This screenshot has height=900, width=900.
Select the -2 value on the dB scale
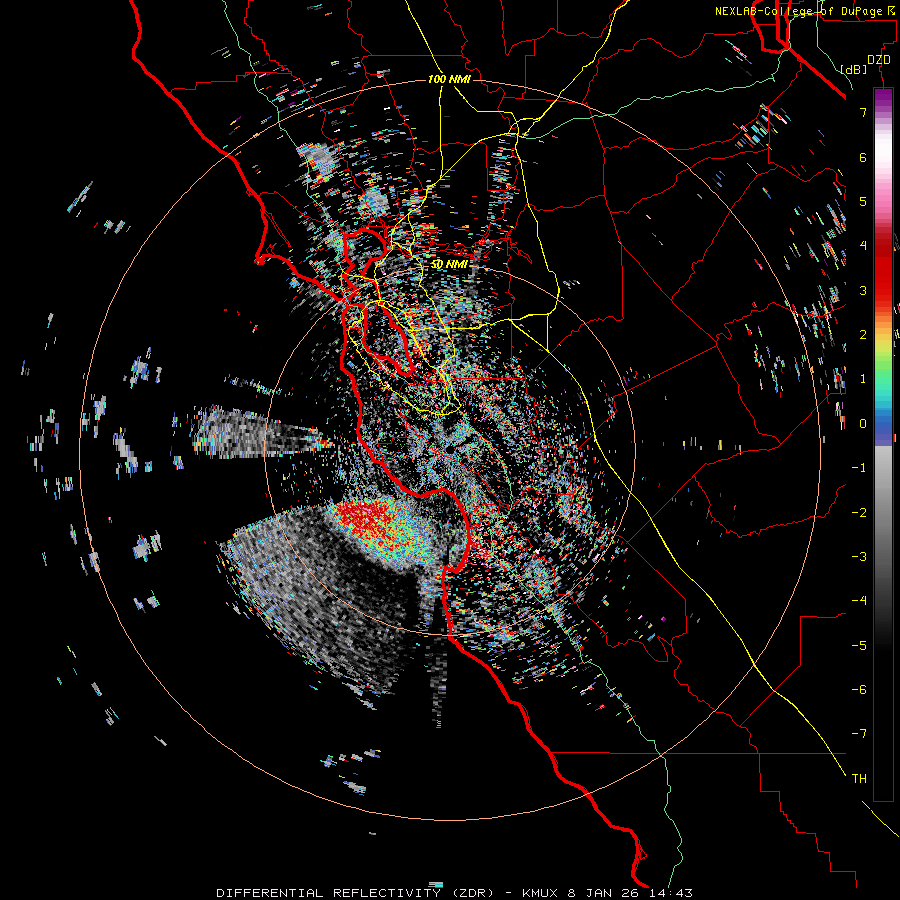(859, 513)
